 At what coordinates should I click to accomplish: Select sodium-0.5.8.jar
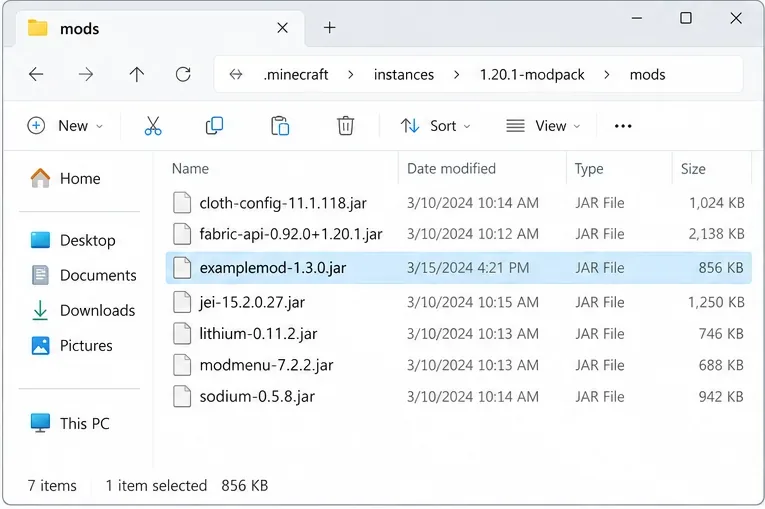(459, 396)
